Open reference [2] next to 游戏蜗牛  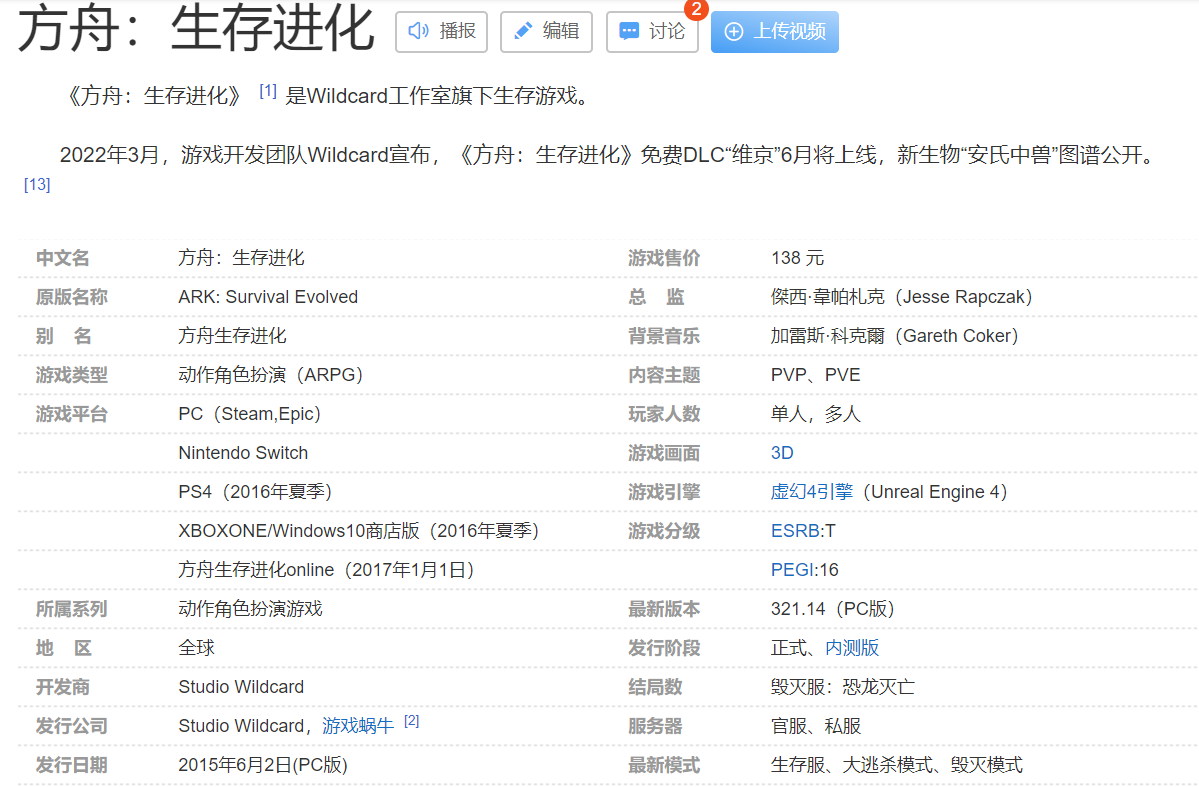click(411, 721)
